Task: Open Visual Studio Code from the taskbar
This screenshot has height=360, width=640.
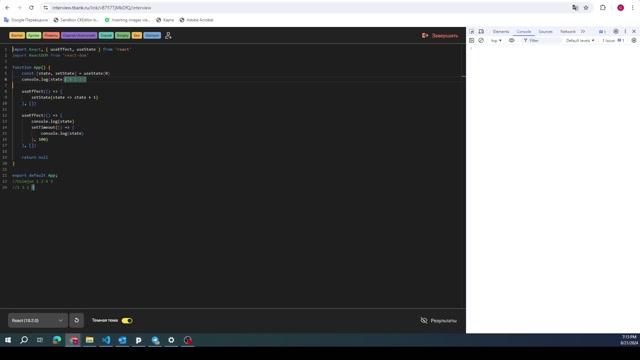Action: point(106,340)
